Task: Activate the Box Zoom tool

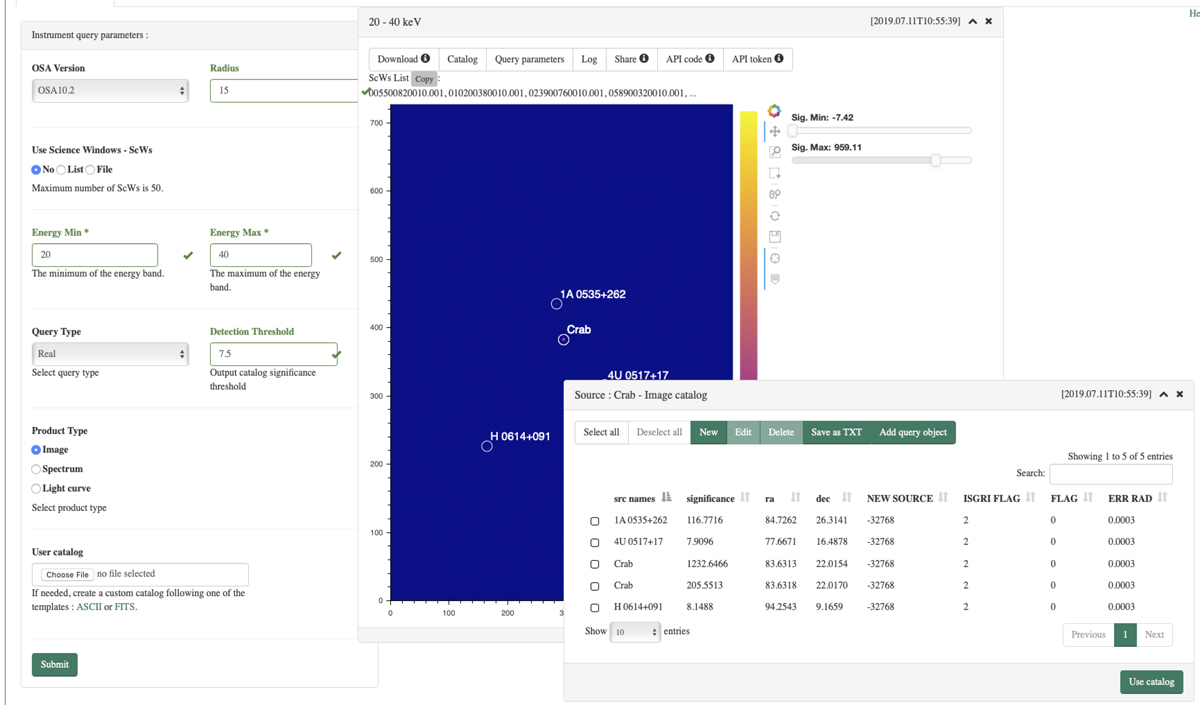Action: (x=775, y=152)
